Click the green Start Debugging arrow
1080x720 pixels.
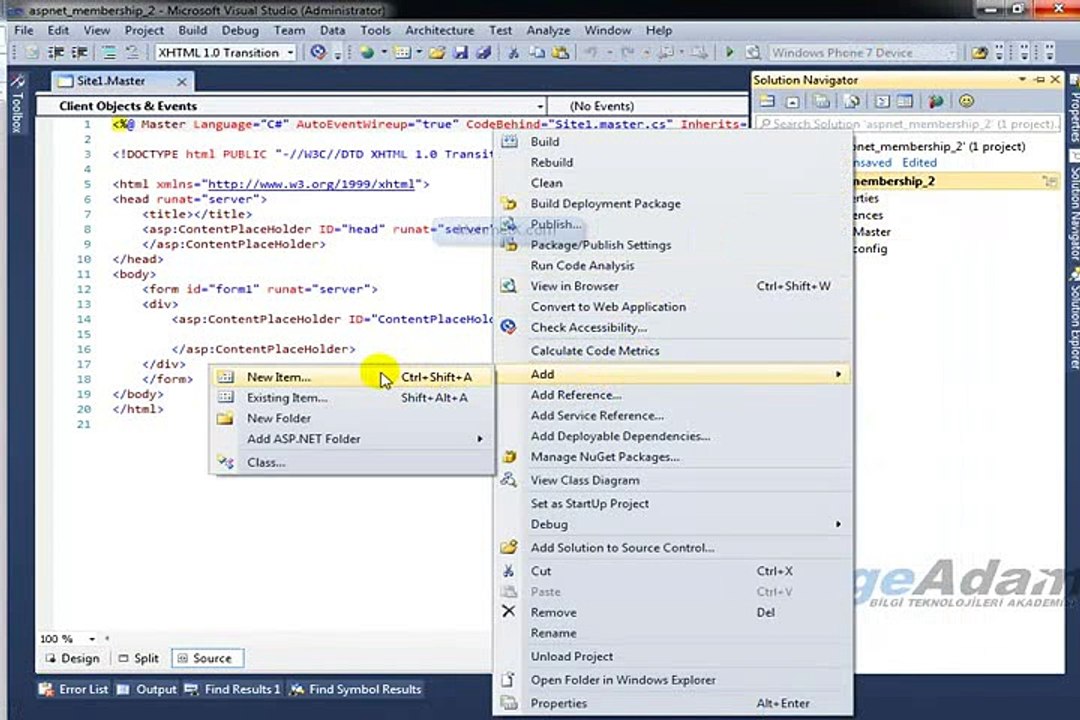pyautogui.click(x=729, y=52)
